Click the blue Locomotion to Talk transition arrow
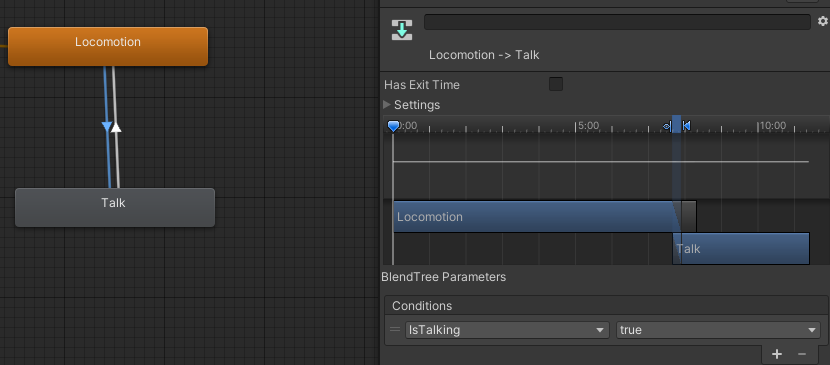This screenshot has width=830, height=365. (107, 127)
